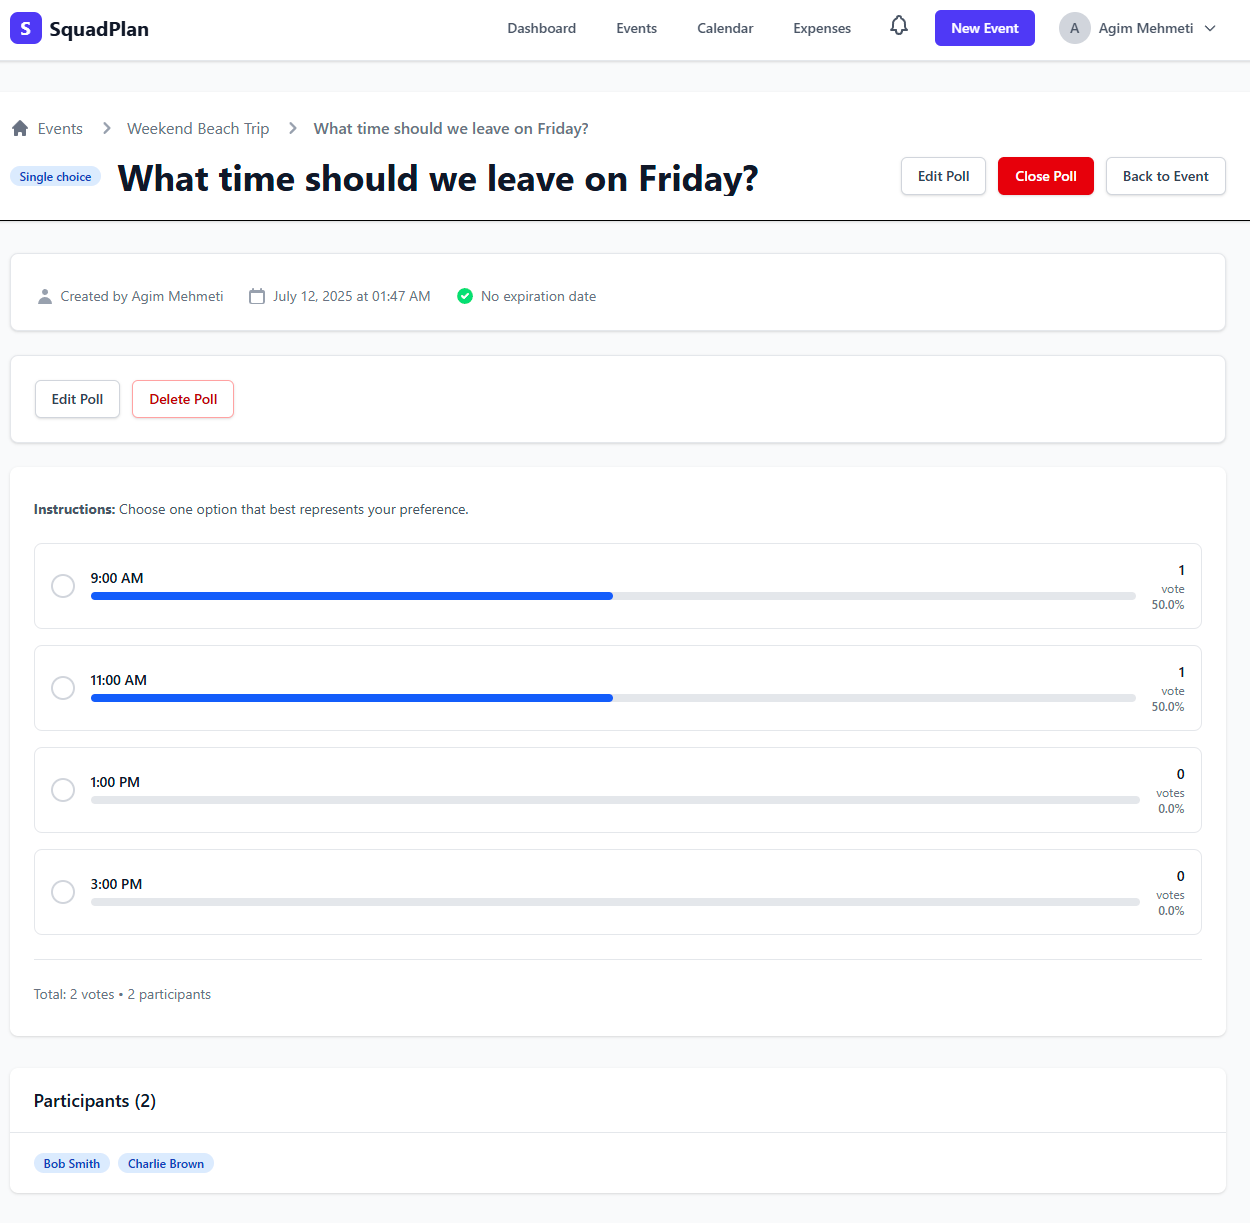Expand the account menu chevron
Screen dimensions: 1250x1223
pos(1210,28)
